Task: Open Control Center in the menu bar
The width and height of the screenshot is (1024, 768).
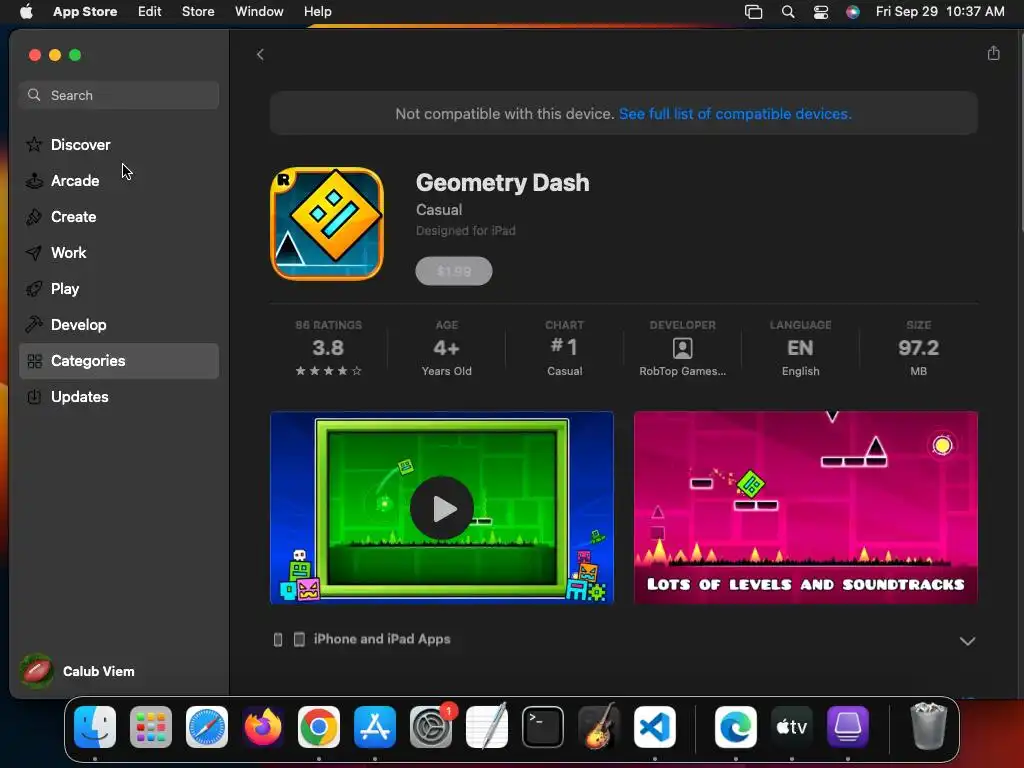Action: click(821, 12)
